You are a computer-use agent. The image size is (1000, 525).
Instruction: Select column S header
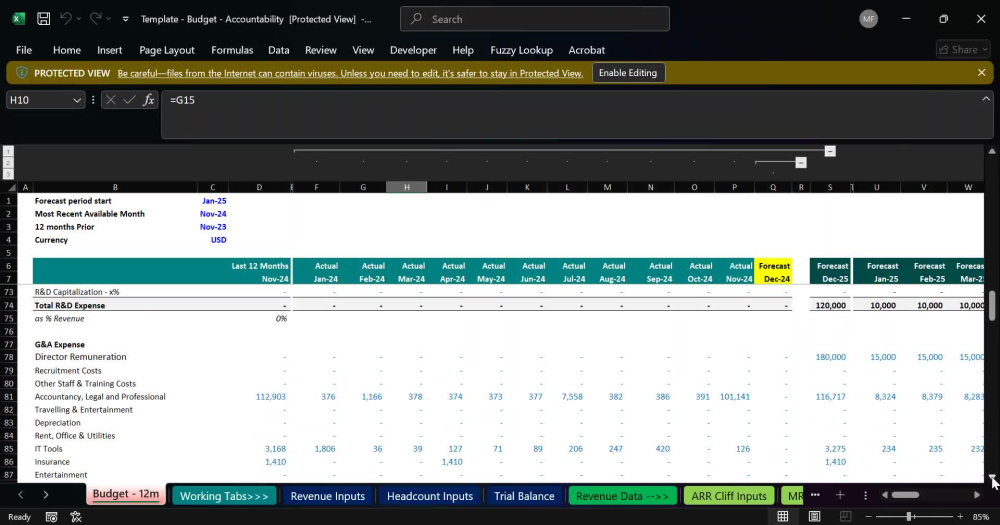[x=830, y=187]
